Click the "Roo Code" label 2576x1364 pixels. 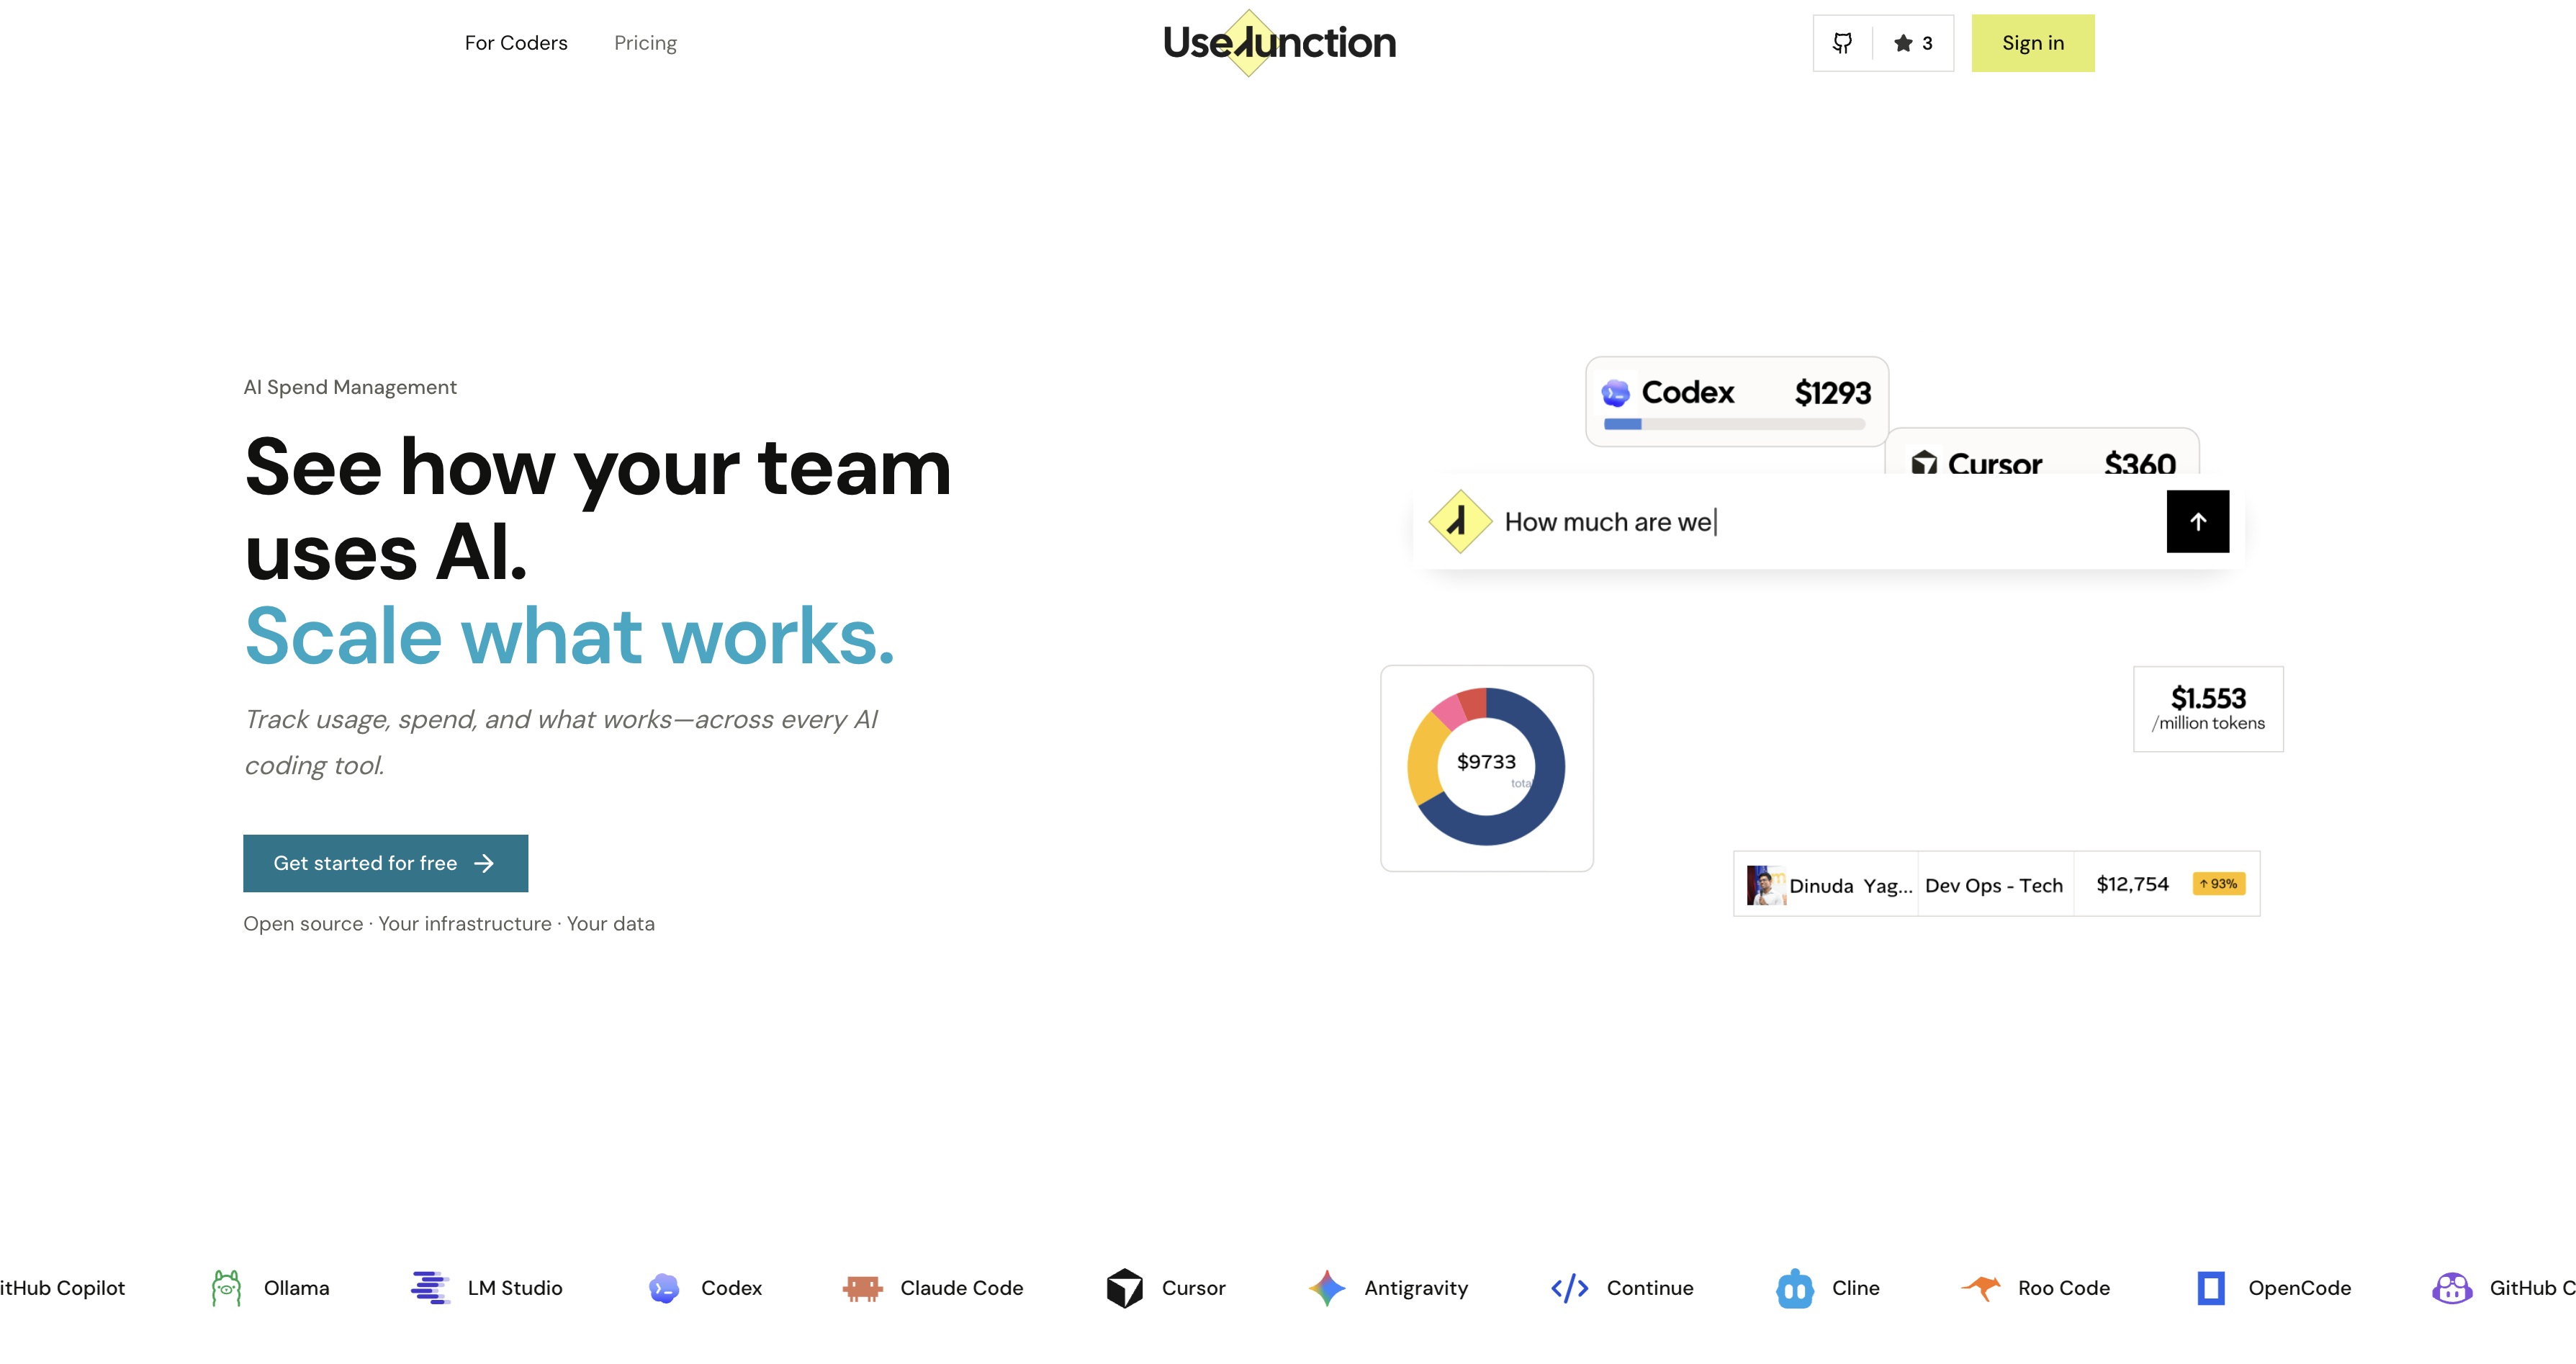pos(2063,1288)
